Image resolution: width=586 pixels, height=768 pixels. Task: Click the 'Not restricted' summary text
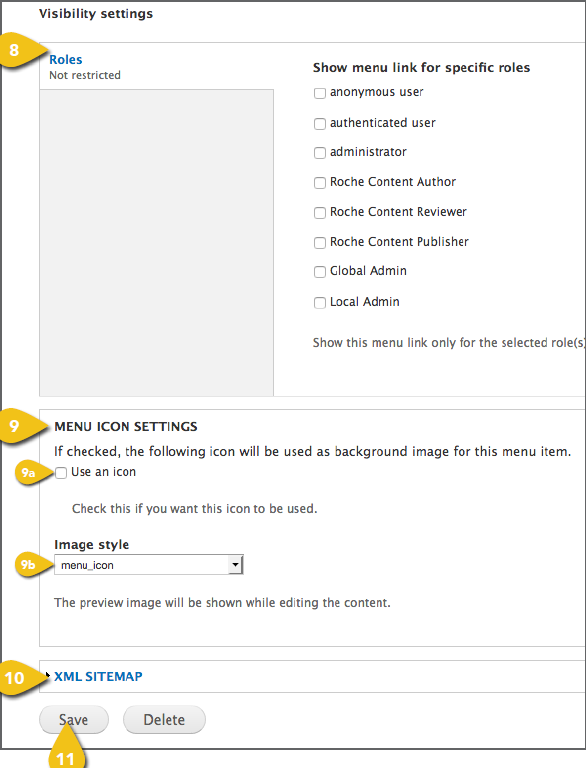click(85, 75)
